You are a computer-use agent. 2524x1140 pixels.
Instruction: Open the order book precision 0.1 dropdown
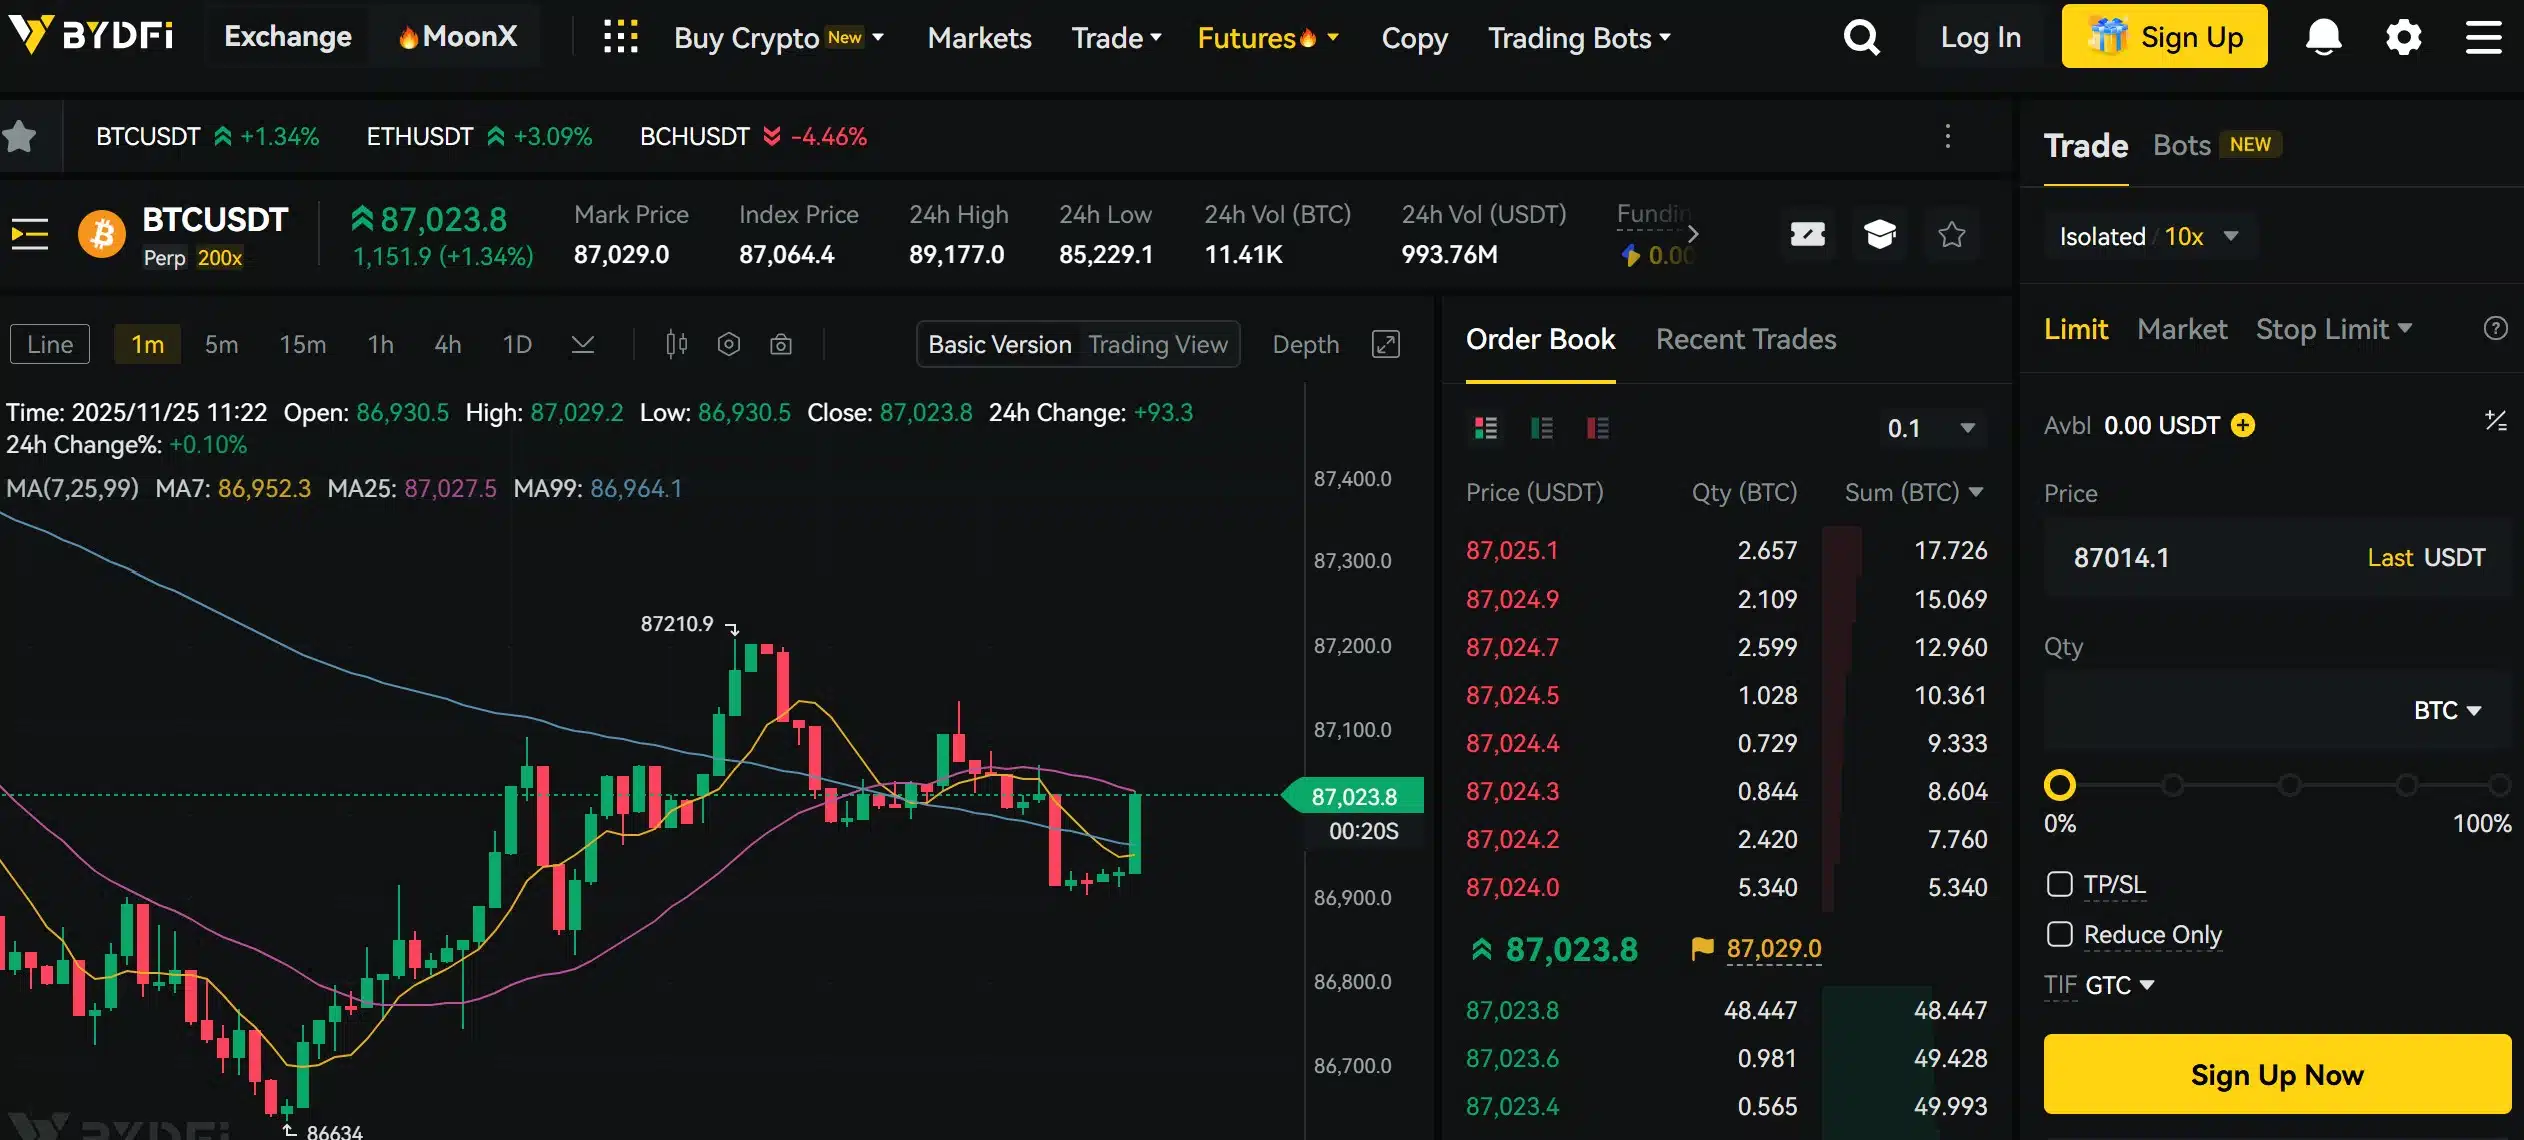click(1930, 428)
